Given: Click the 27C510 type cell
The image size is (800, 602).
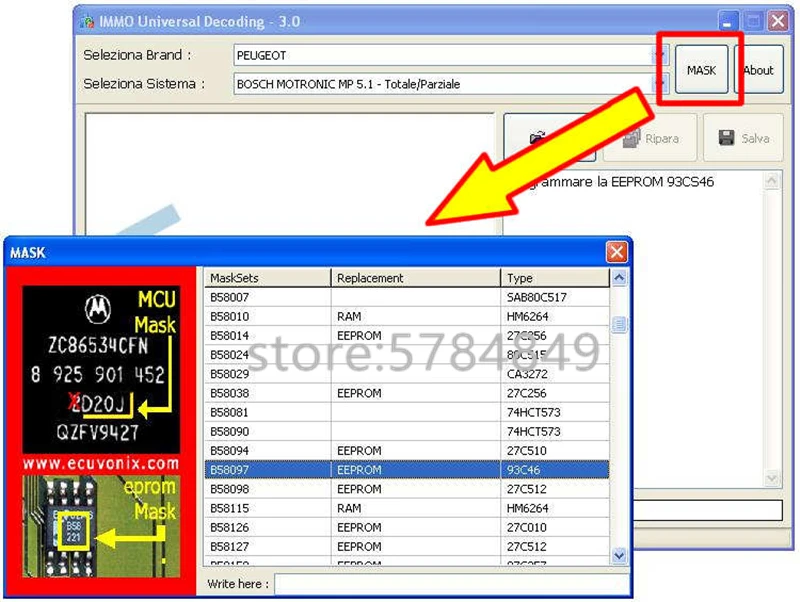Looking at the screenshot, I should click(555, 450).
